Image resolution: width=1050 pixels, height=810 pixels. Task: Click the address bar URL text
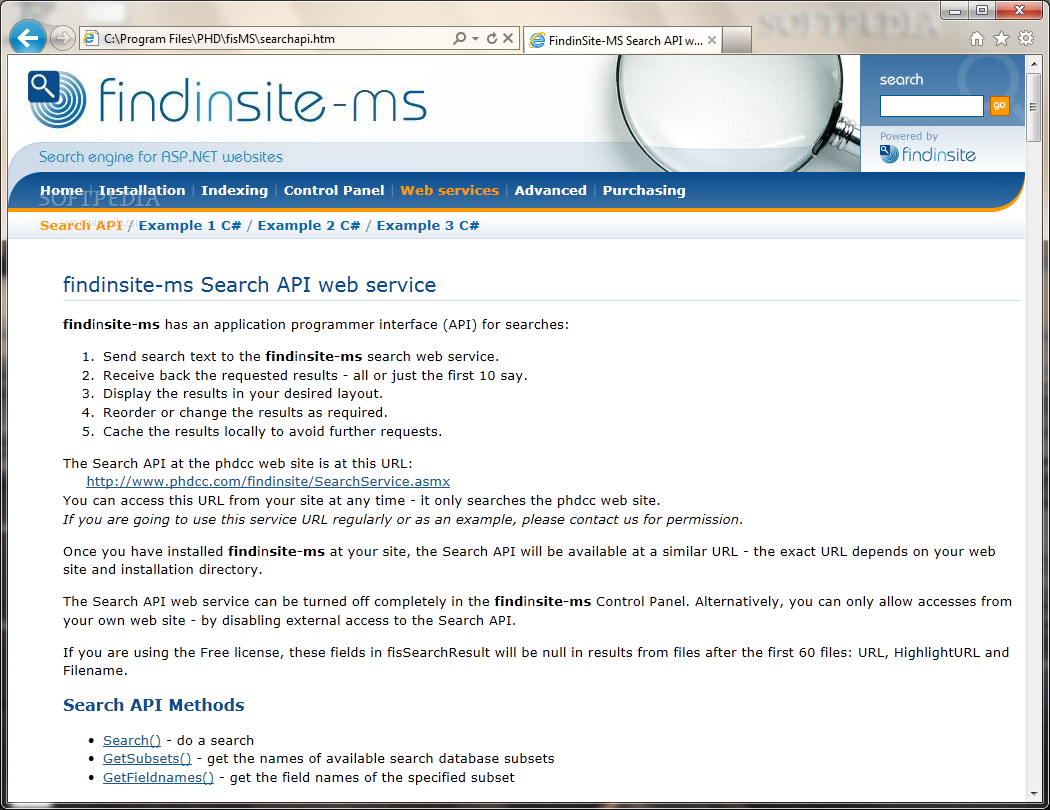[x=219, y=39]
